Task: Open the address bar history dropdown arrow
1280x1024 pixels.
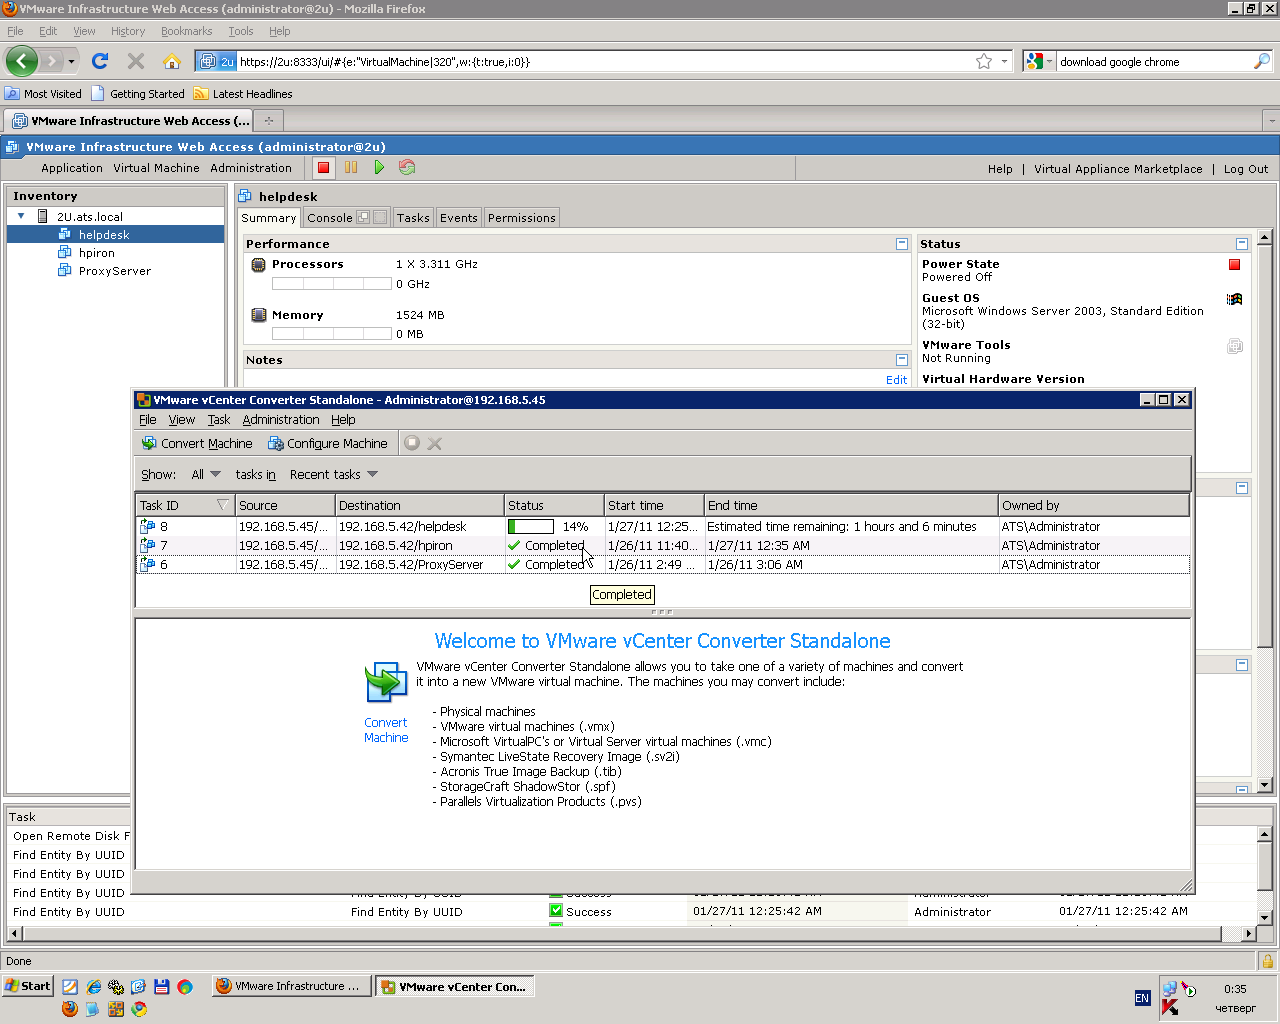Action: tap(1004, 61)
